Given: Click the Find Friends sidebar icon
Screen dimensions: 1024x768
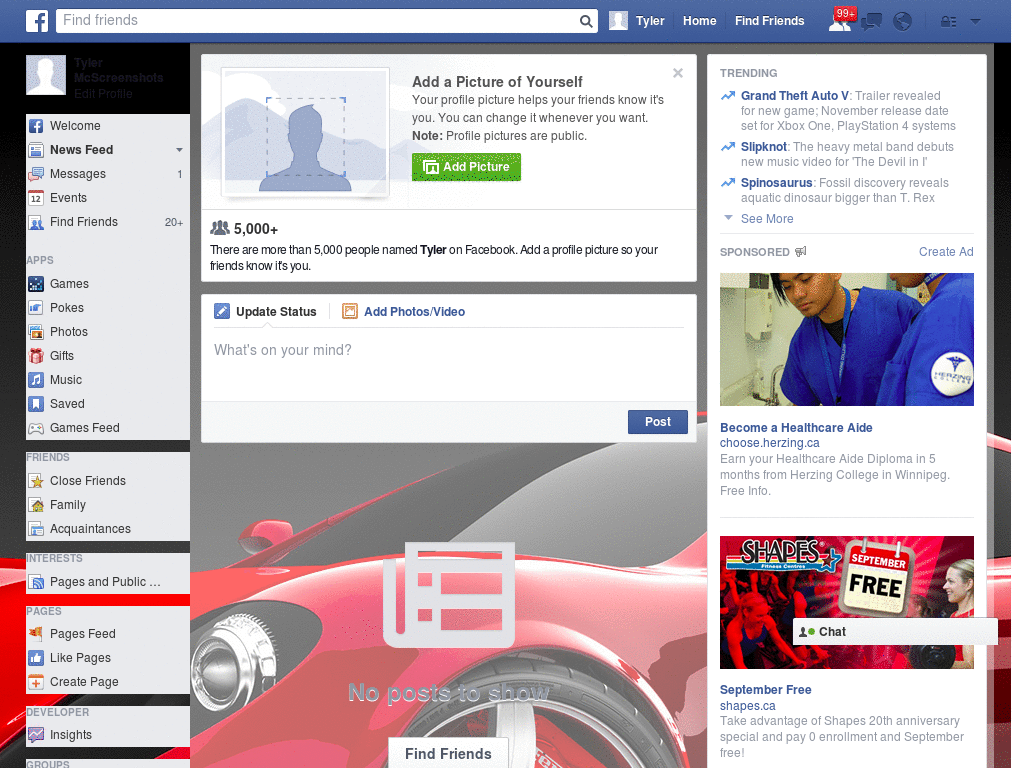Looking at the screenshot, I should click(x=36, y=222).
